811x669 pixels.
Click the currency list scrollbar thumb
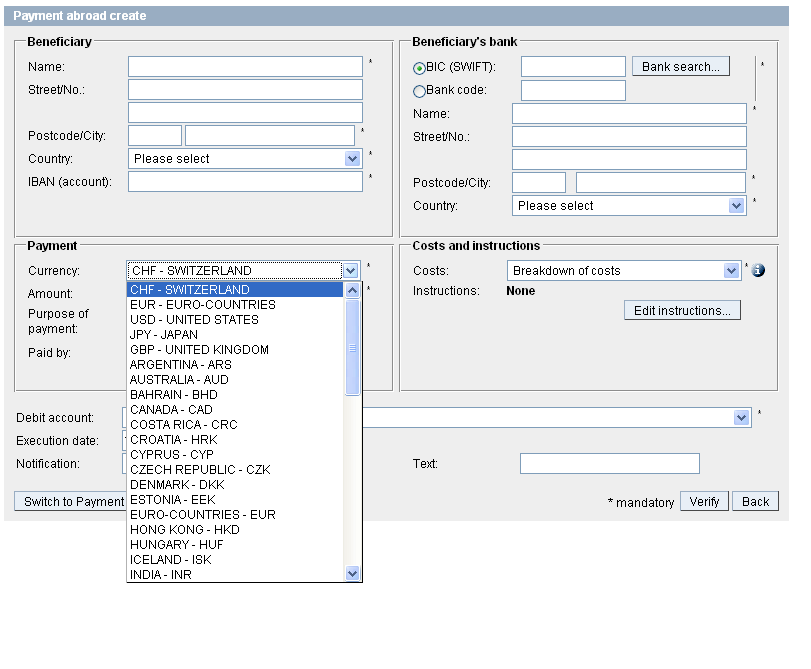[x=353, y=347]
